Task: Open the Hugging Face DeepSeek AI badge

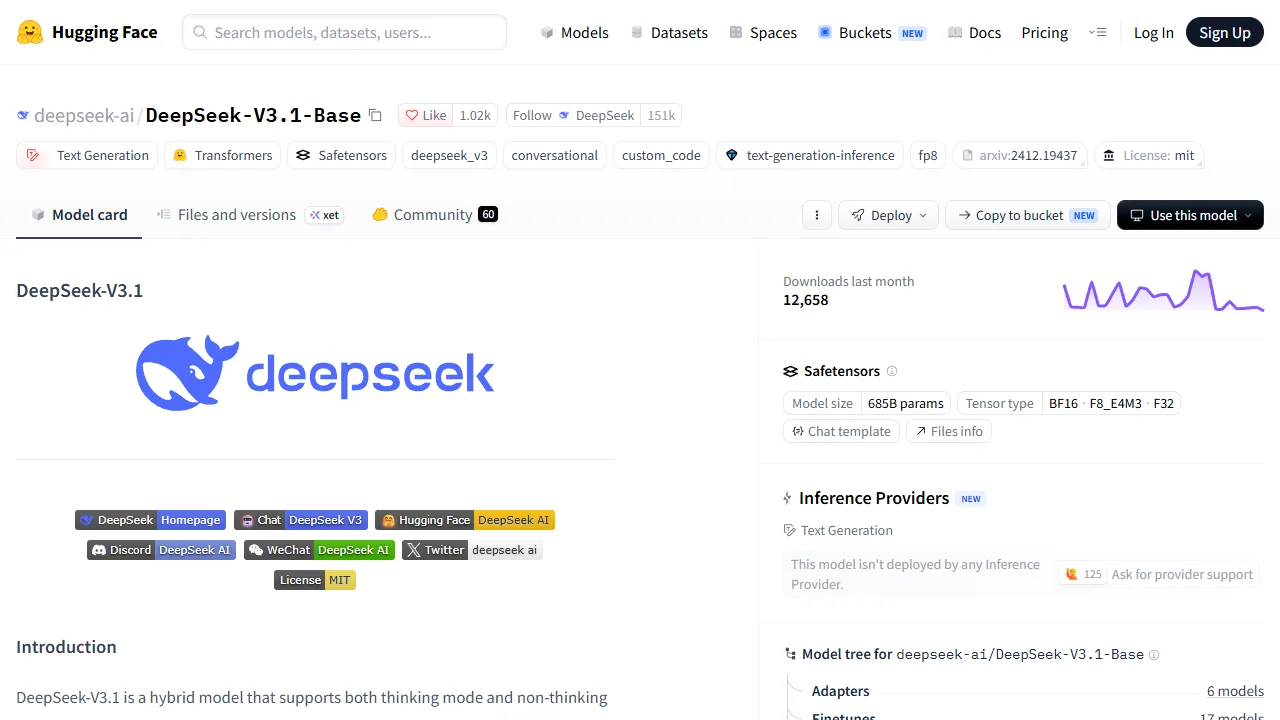Action: [465, 520]
